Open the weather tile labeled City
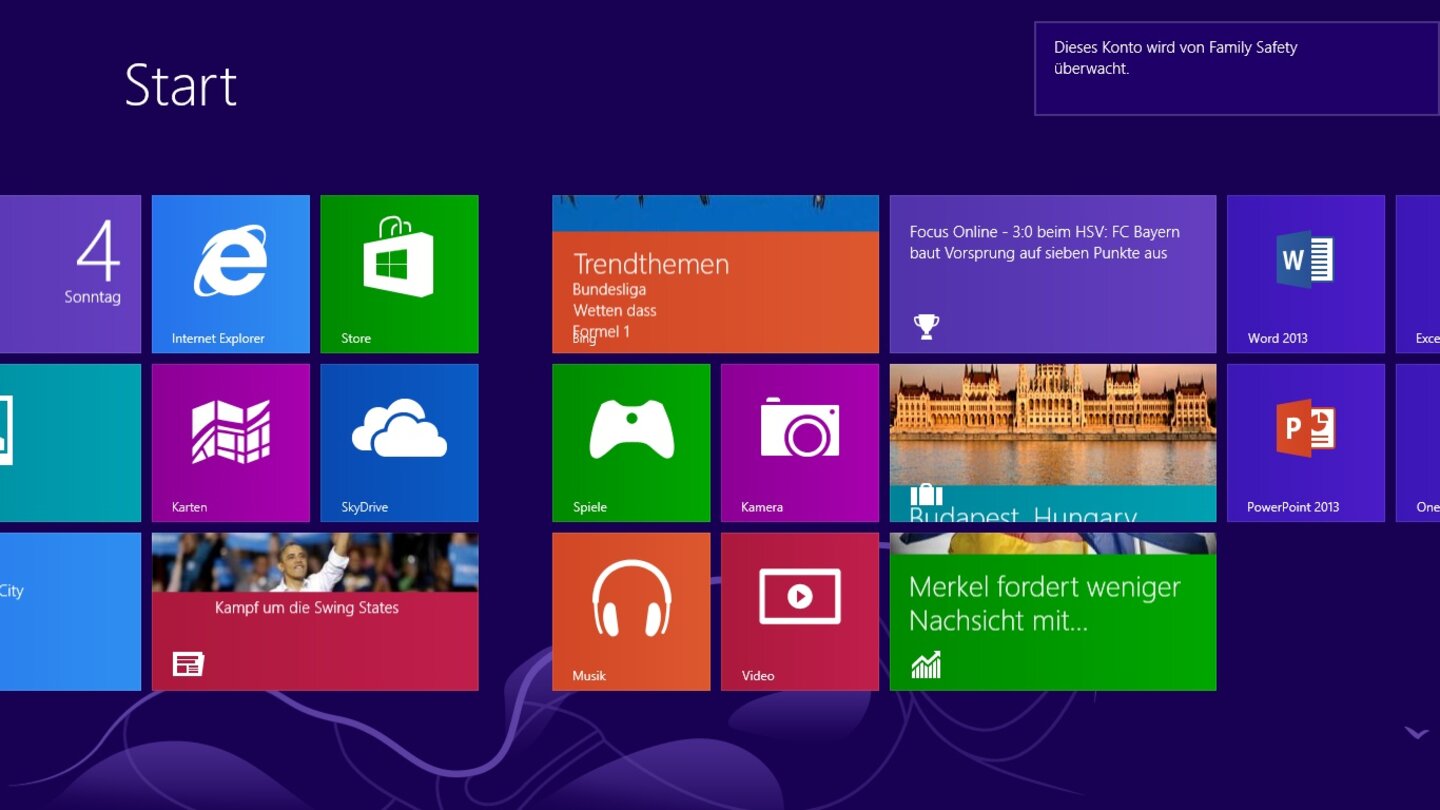This screenshot has height=810, width=1440. 70,612
